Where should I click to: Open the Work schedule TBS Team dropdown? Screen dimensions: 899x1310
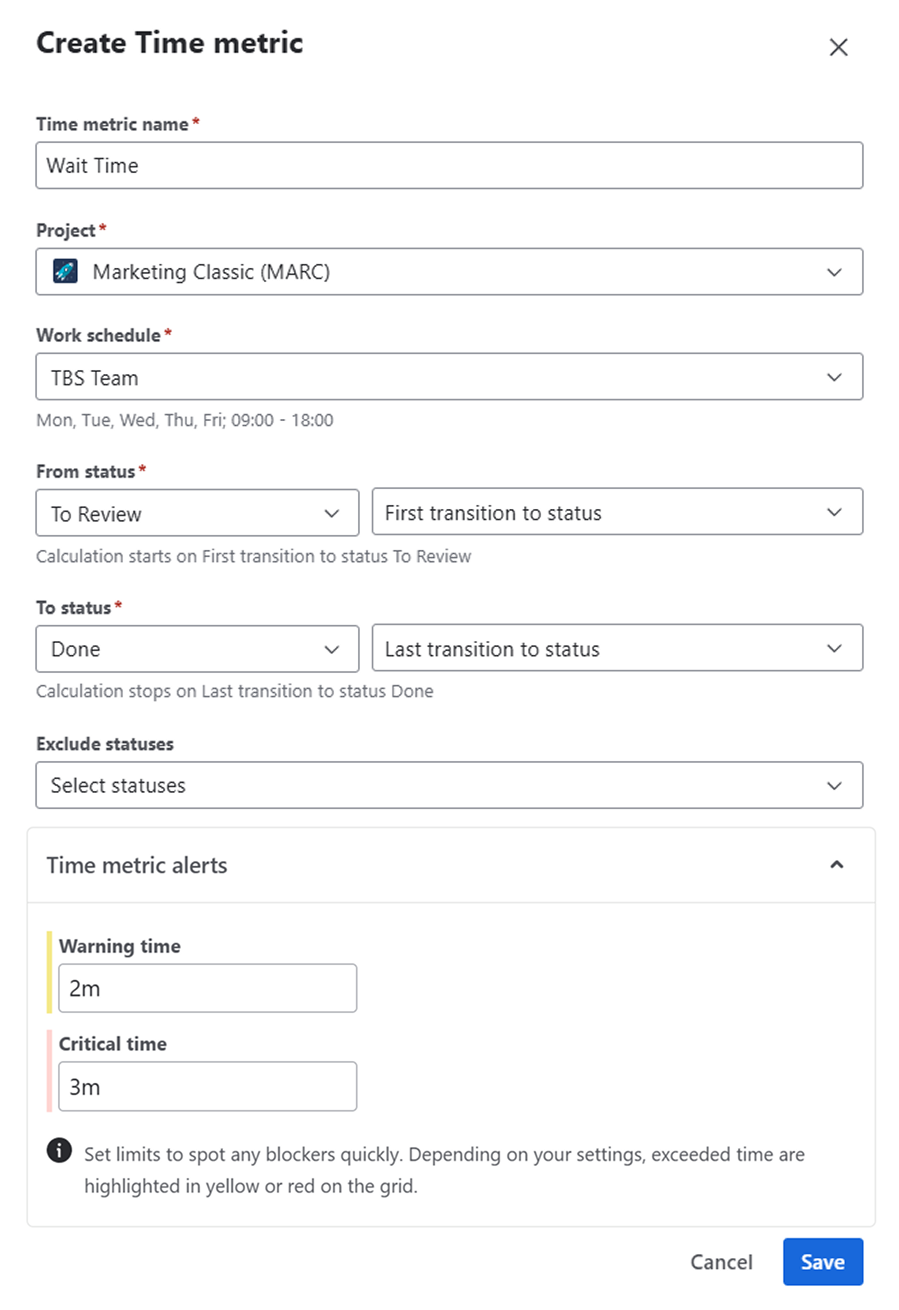[x=449, y=376]
